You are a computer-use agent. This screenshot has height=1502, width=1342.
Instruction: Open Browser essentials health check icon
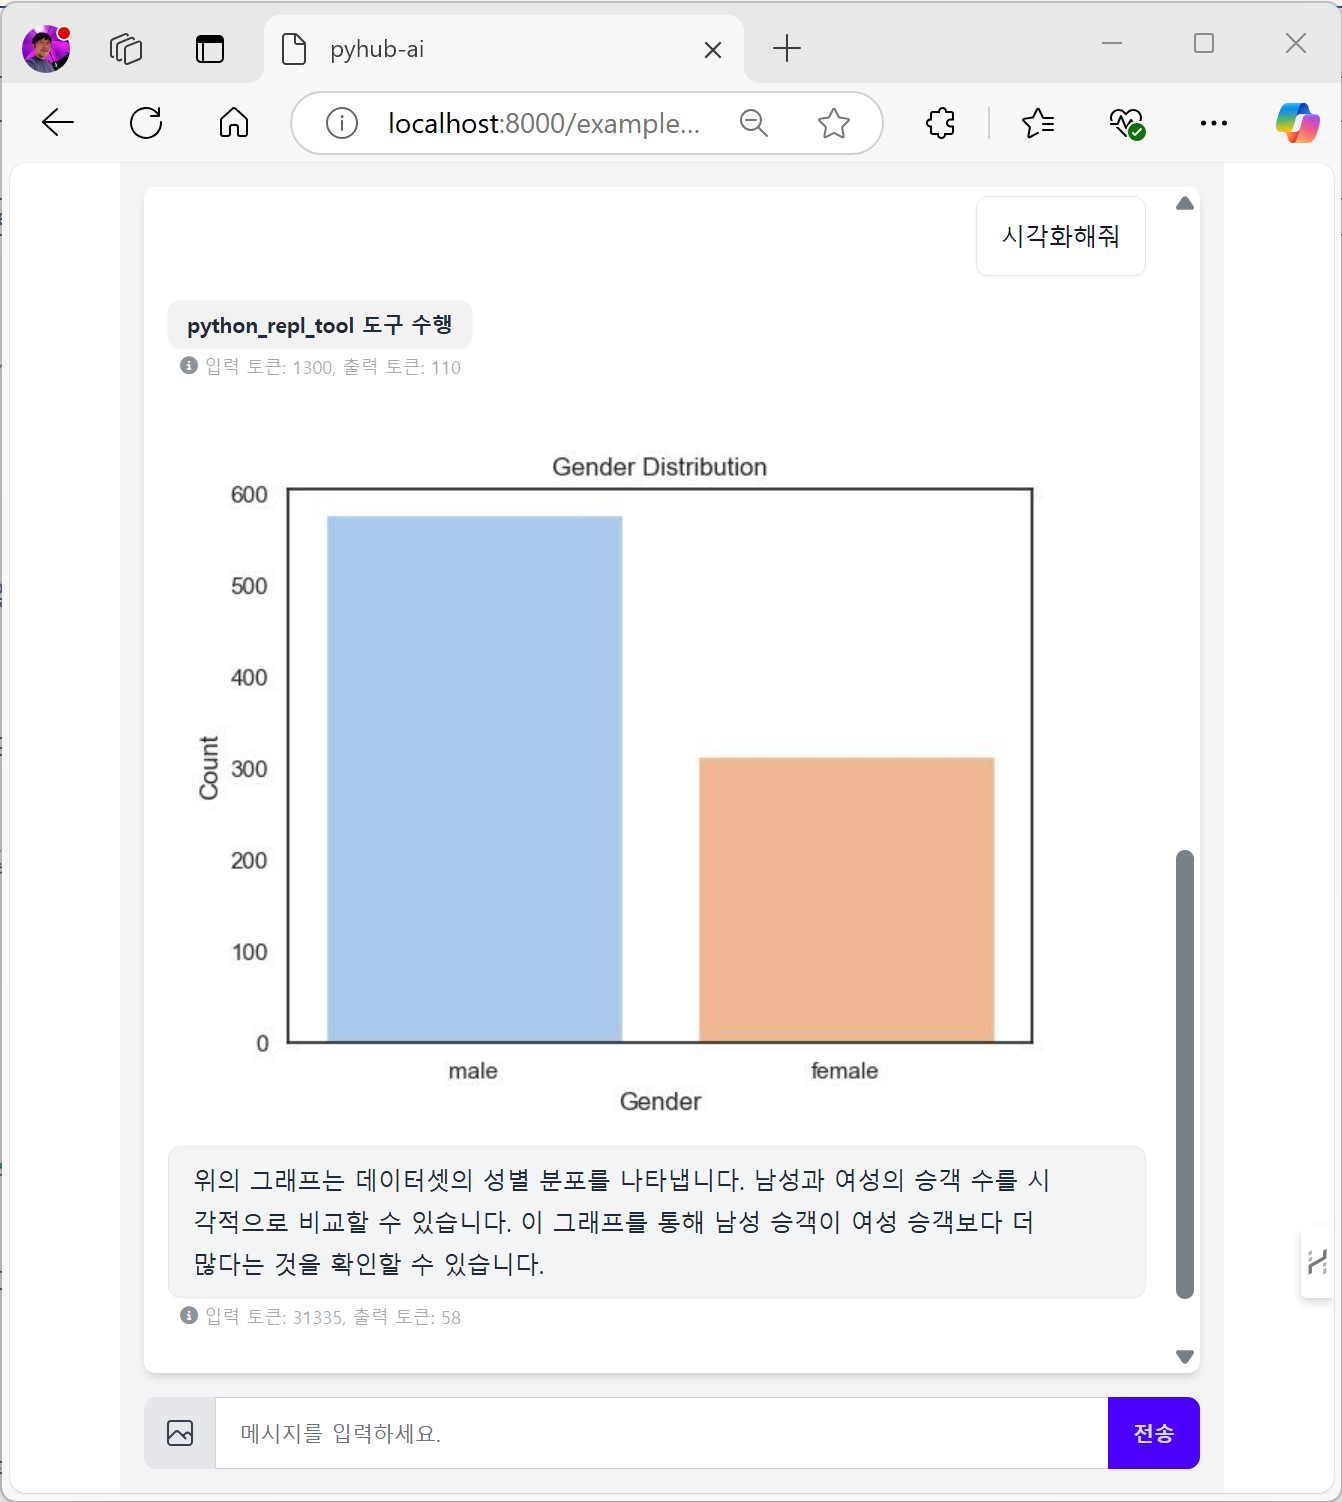[1126, 123]
